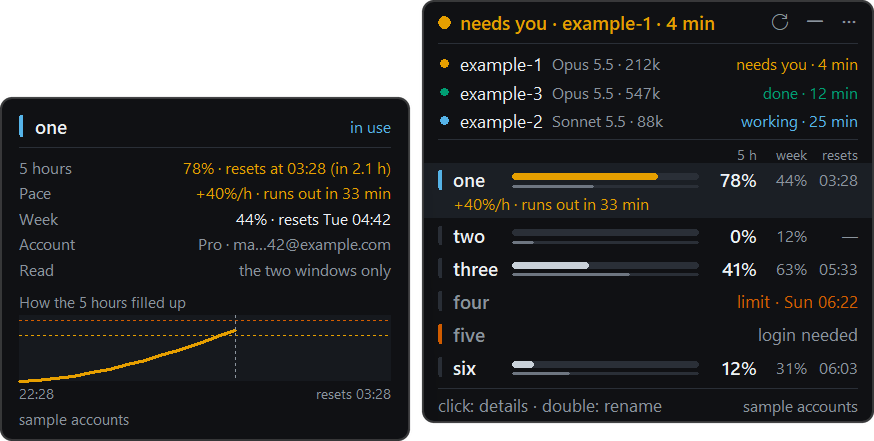Click '44% · resets Tue 04:42' week value
The height and width of the screenshot is (441, 874).
313,219
